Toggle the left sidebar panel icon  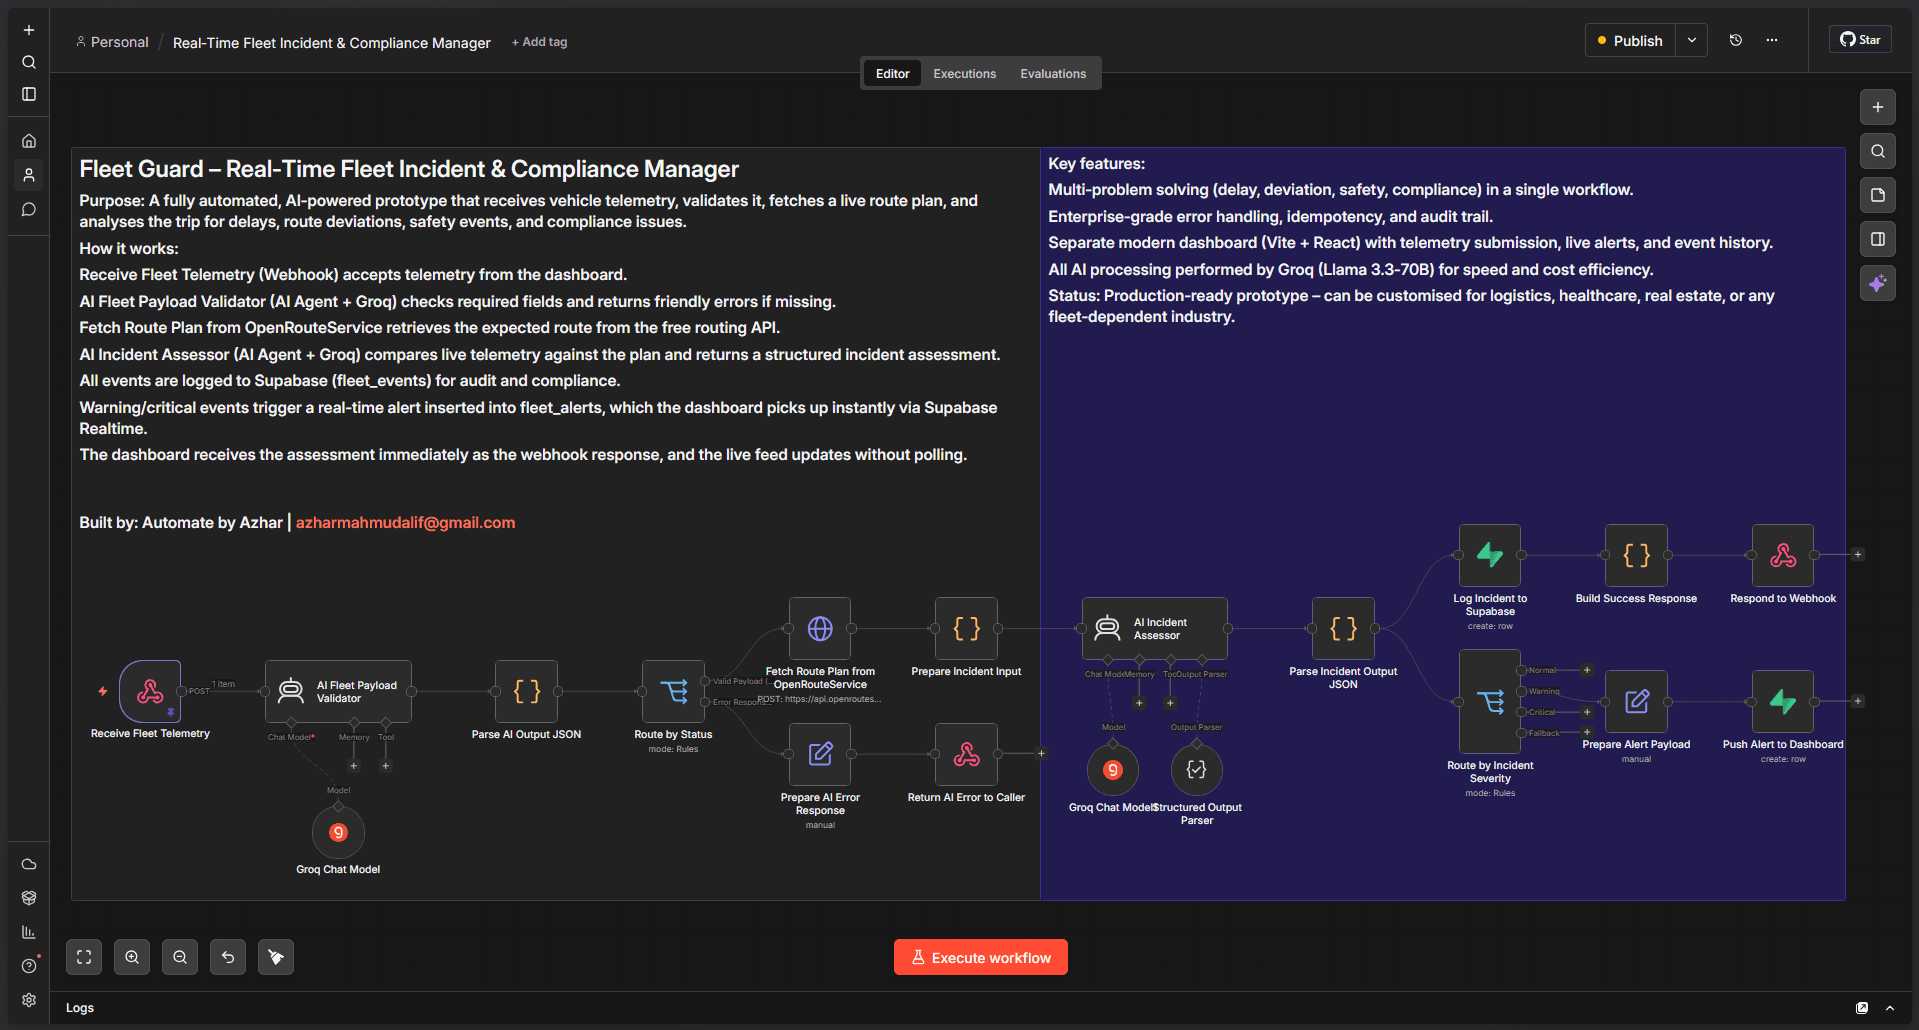click(x=29, y=94)
